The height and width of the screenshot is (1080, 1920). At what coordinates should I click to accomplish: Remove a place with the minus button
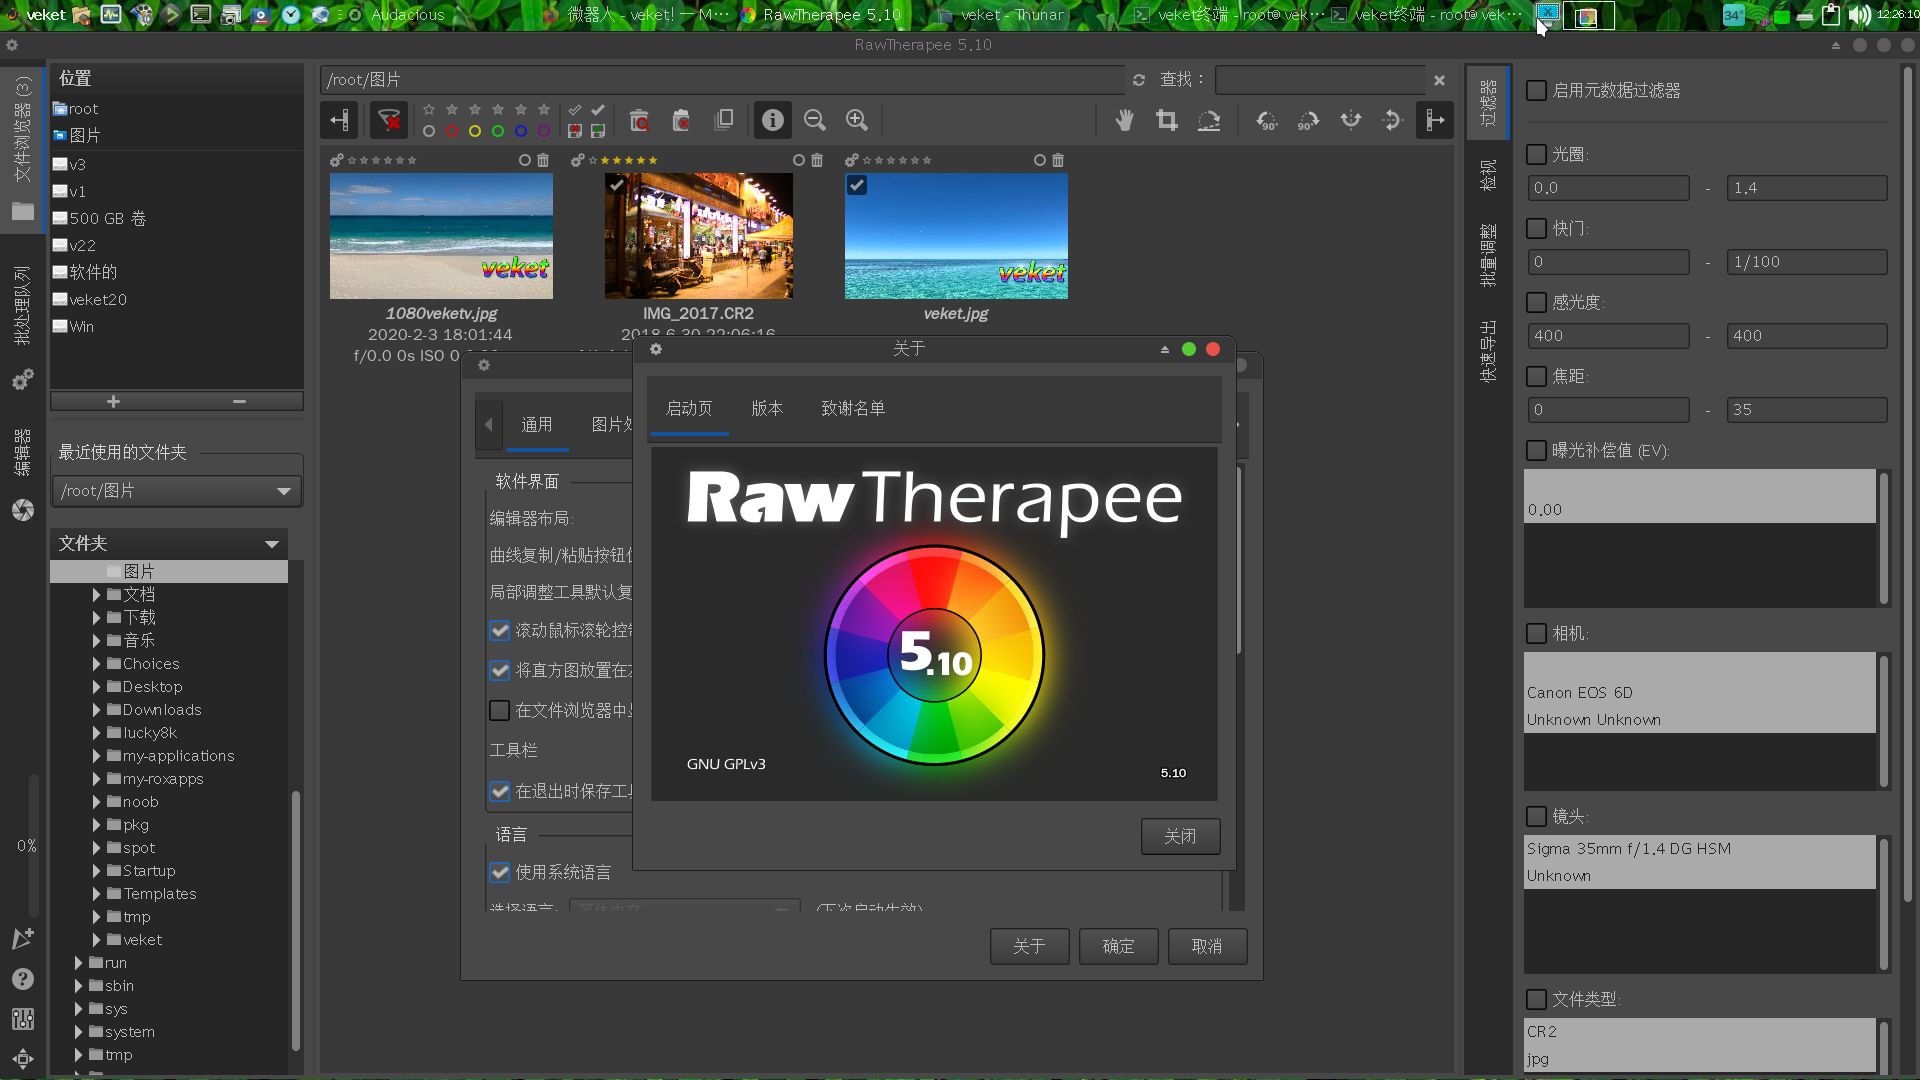[239, 401]
